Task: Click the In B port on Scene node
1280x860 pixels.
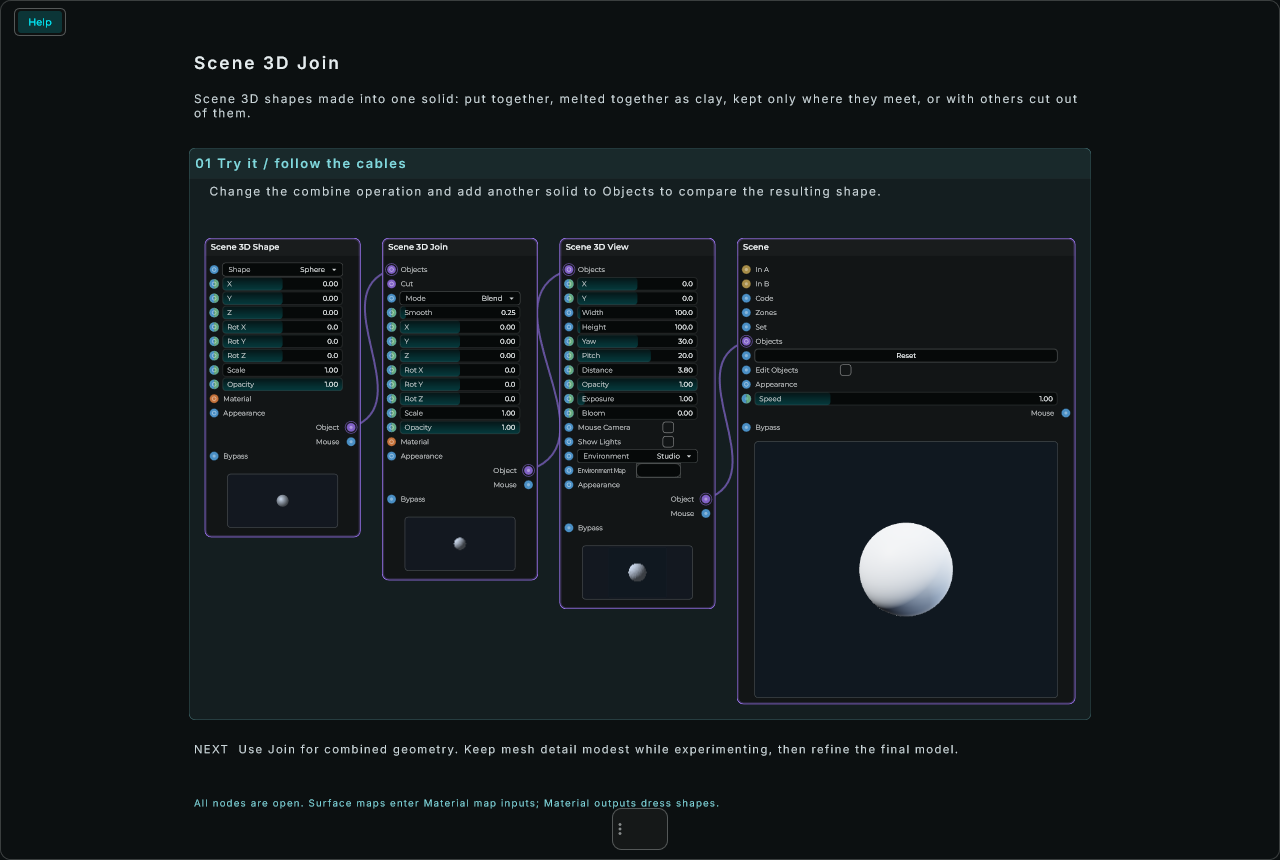Action: click(x=746, y=284)
